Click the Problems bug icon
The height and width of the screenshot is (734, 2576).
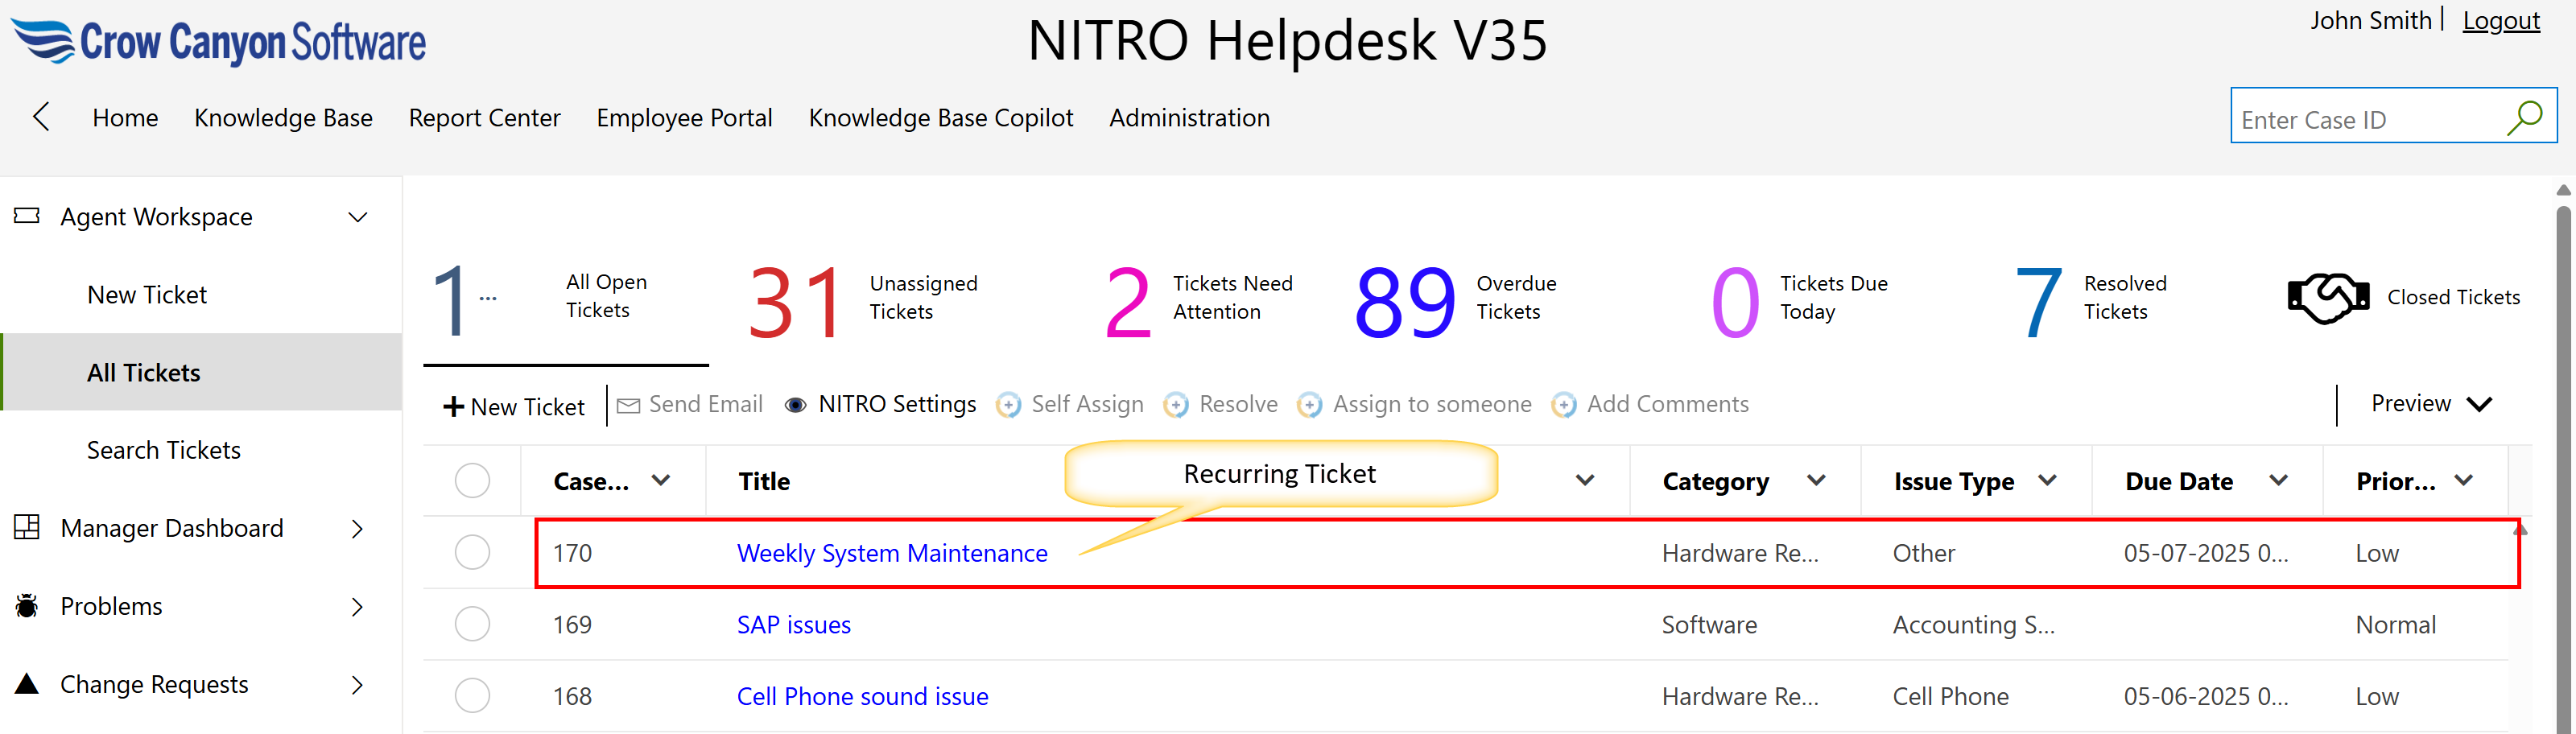27,606
